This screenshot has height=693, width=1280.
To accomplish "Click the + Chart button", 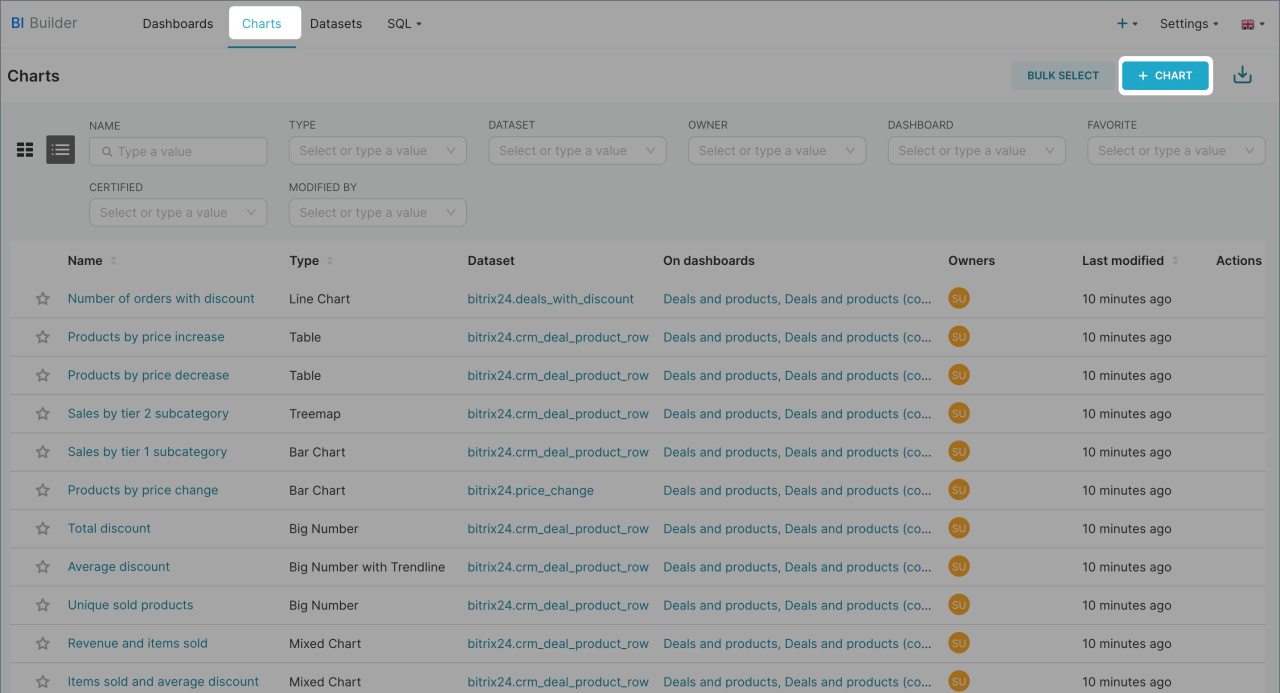I will [x=1165, y=75].
